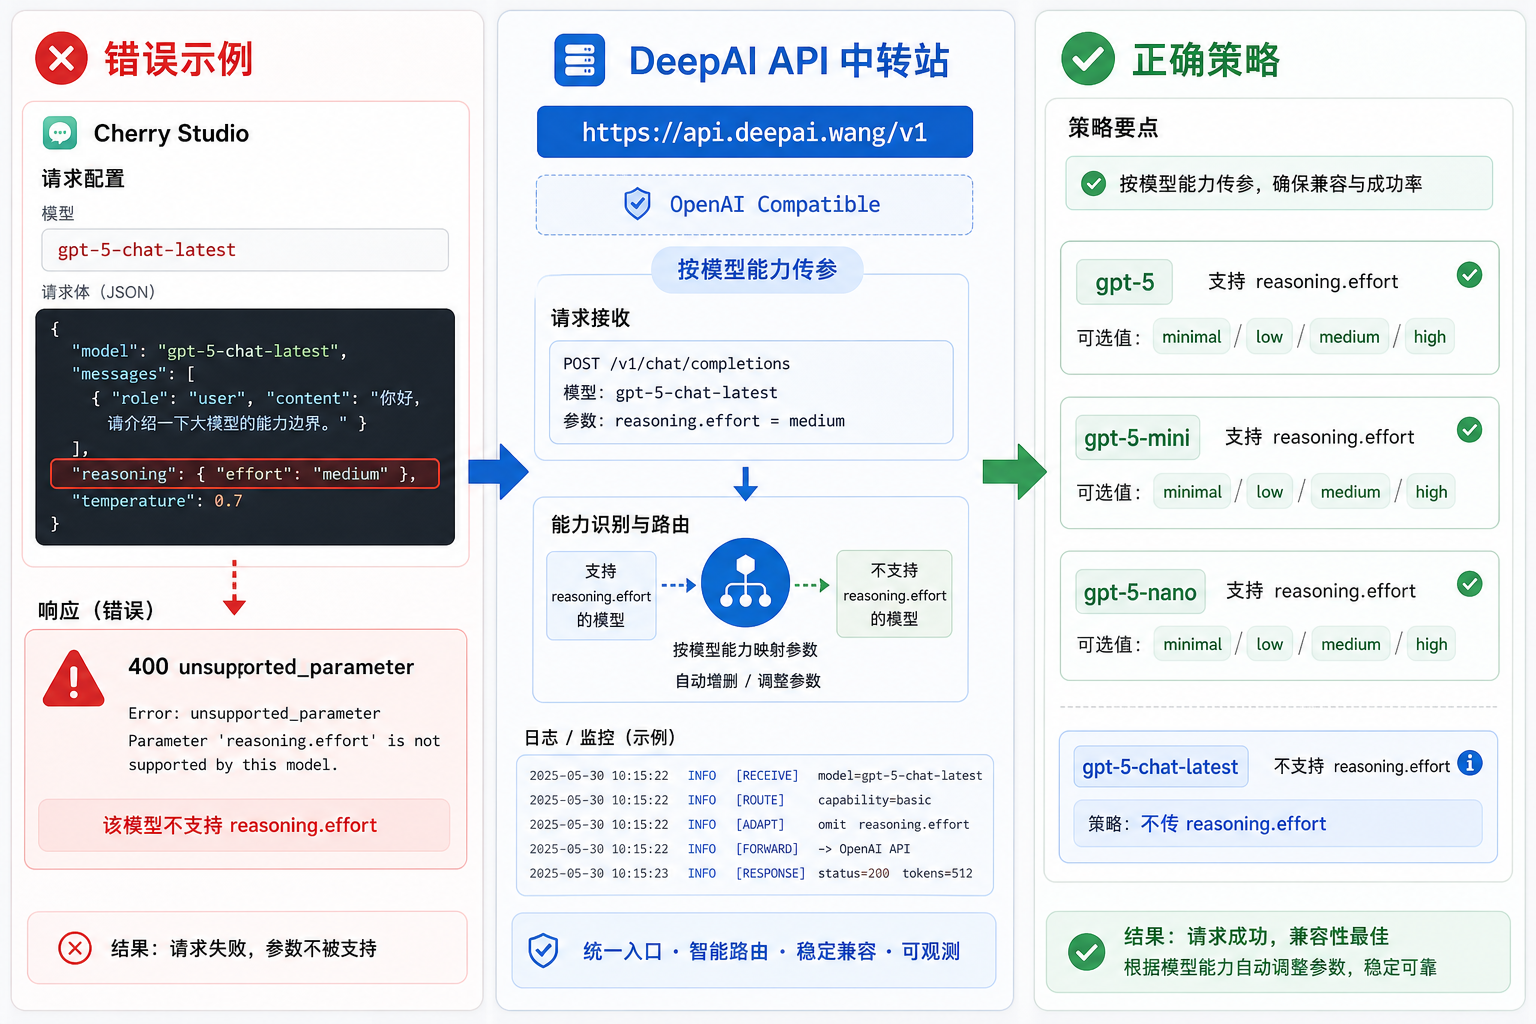Click the 支持 reasoning.effort 的模型 box
The width and height of the screenshot is (1536, 1024).
(x=601, y=595)
